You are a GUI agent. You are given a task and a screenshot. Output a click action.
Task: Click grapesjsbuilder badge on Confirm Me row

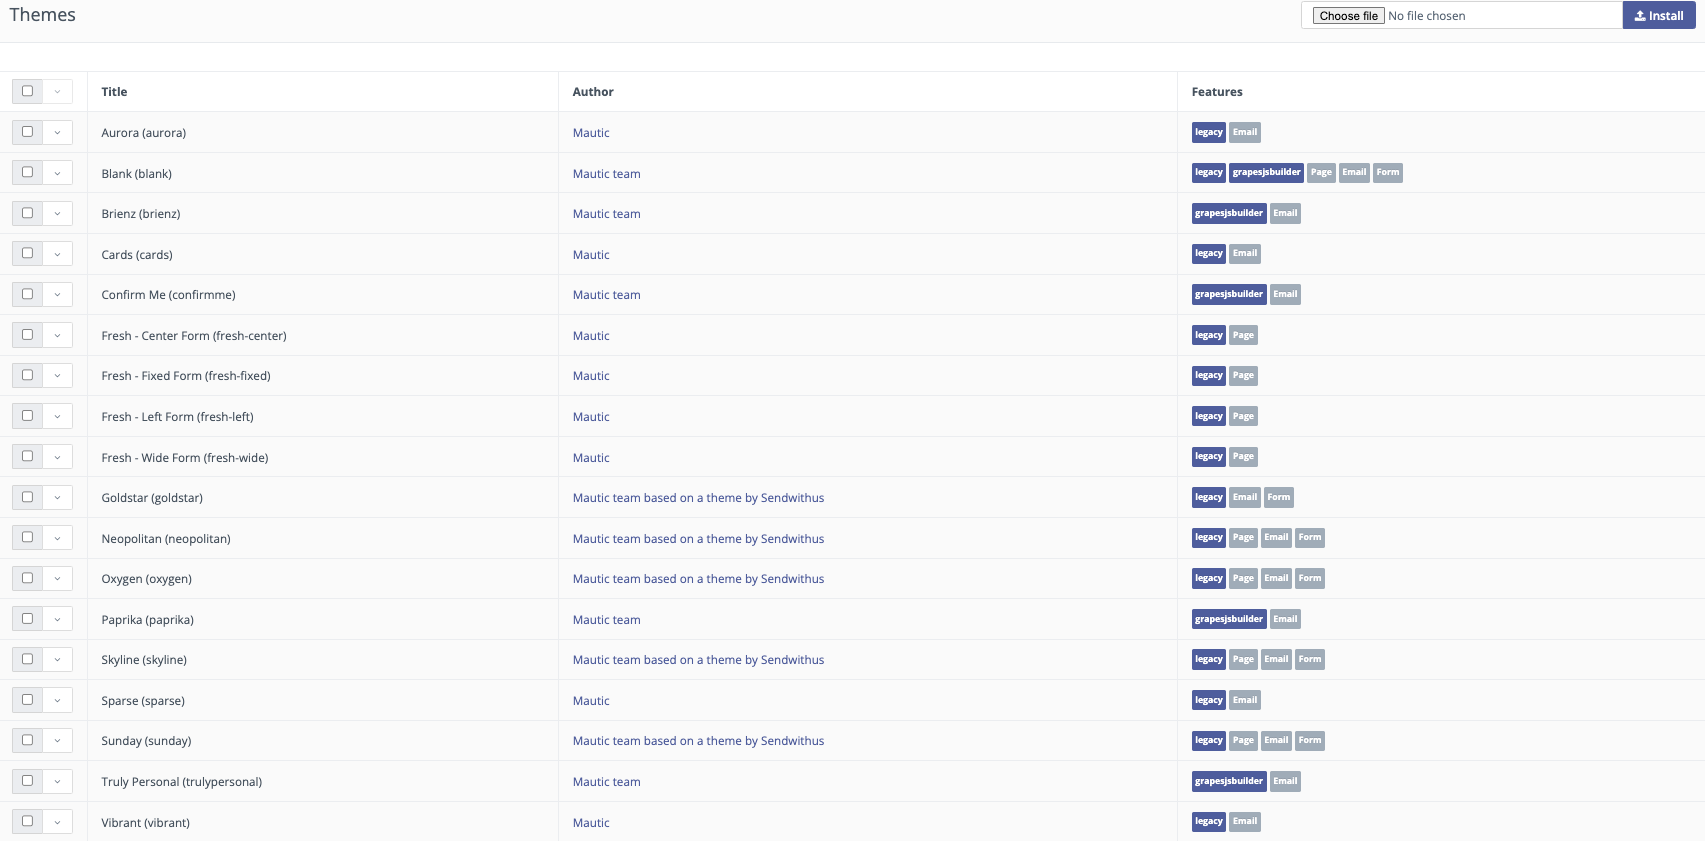pos(1228,294)
